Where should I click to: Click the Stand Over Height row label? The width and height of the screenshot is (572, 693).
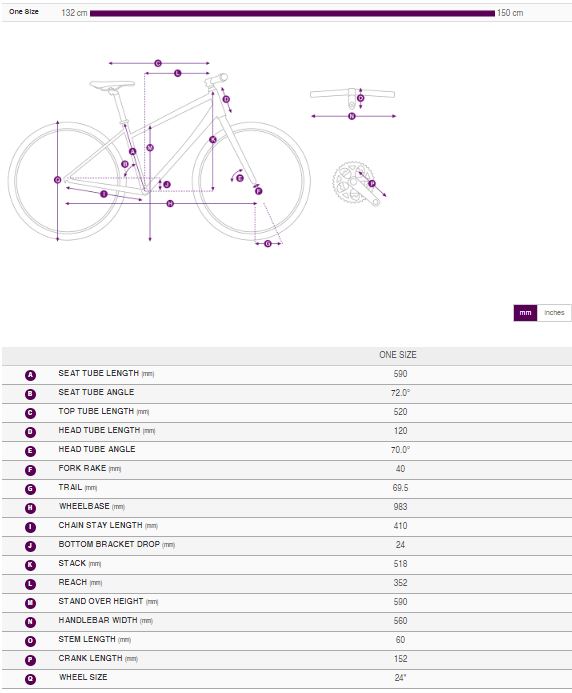pyautogui.click(x=108, y=602)
